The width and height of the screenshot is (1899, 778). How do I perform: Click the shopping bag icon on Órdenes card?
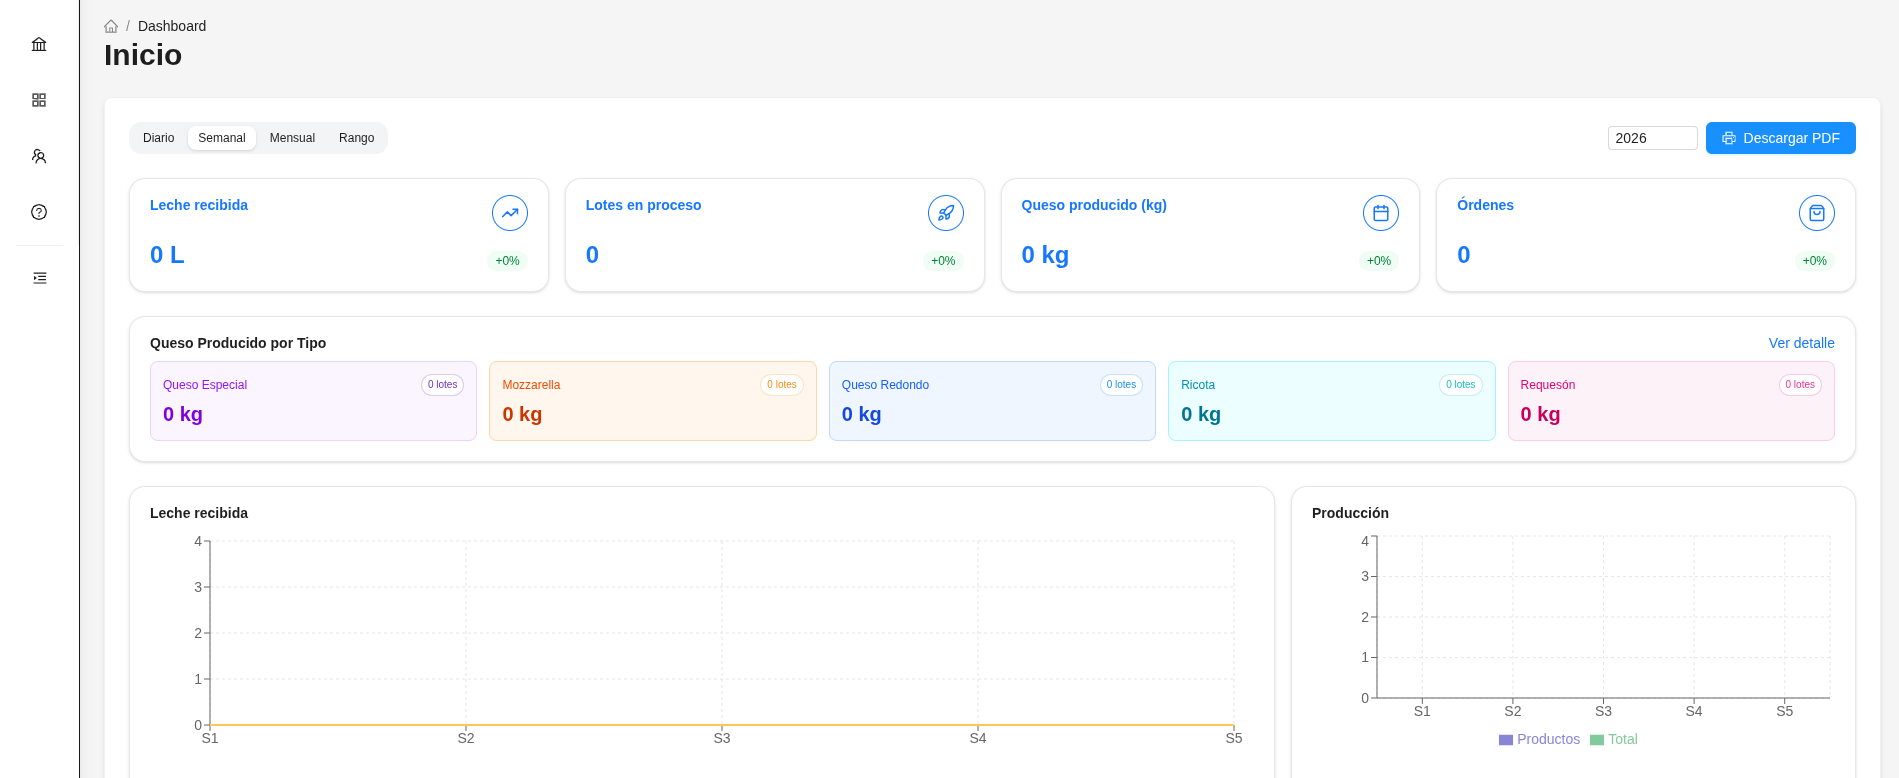point(1817,213)
